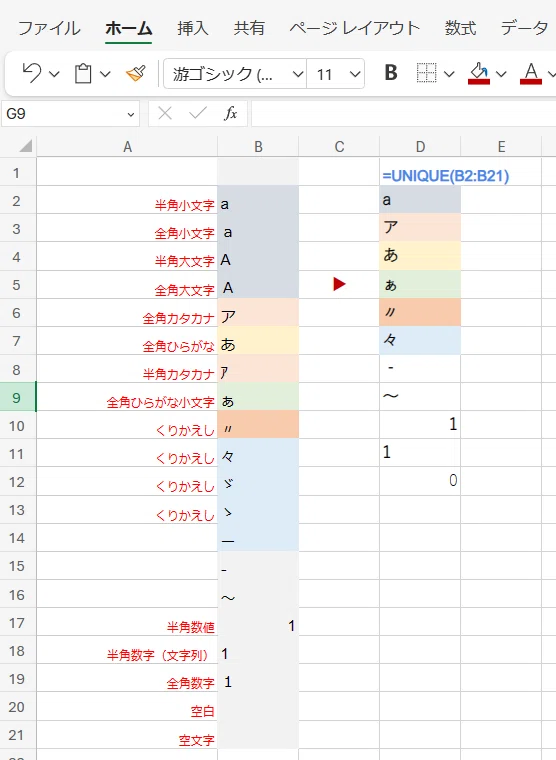Viewport: 556px width, 760px height.
Task: Click cell labeled 半角カタカナ
Action: [x=127, y=369]
